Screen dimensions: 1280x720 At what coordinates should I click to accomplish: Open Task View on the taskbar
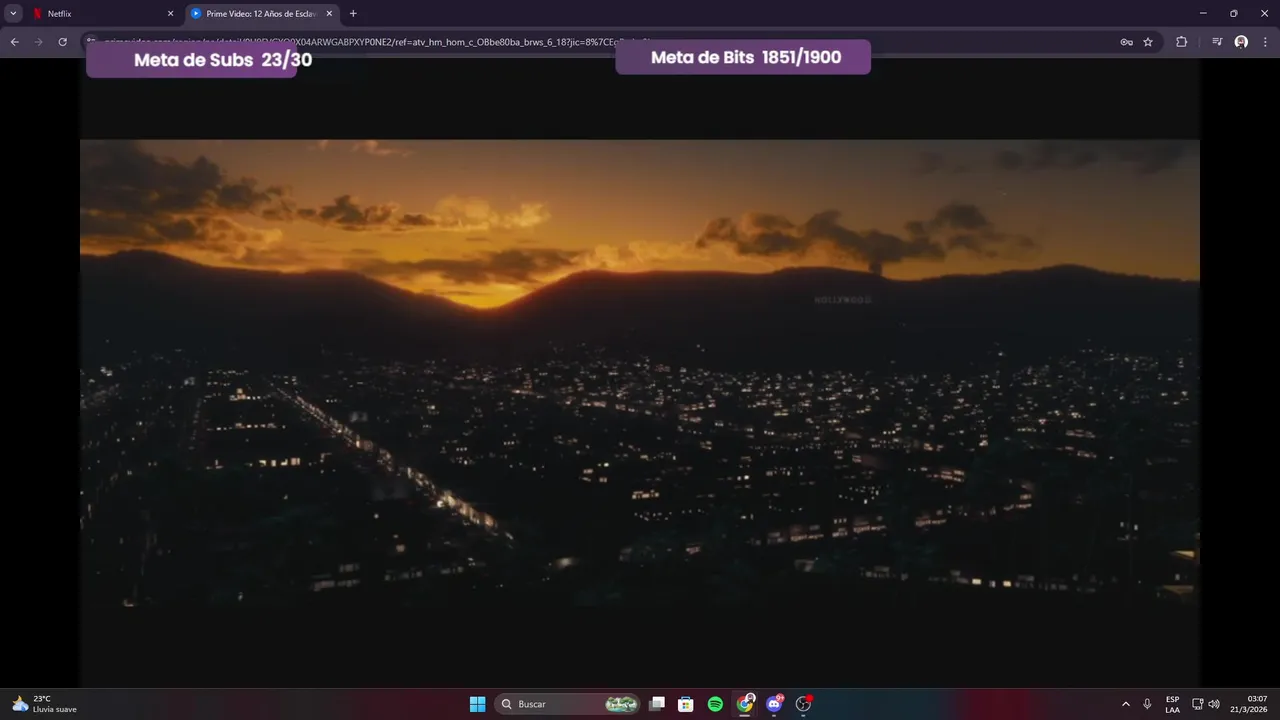tap(657, 704)
